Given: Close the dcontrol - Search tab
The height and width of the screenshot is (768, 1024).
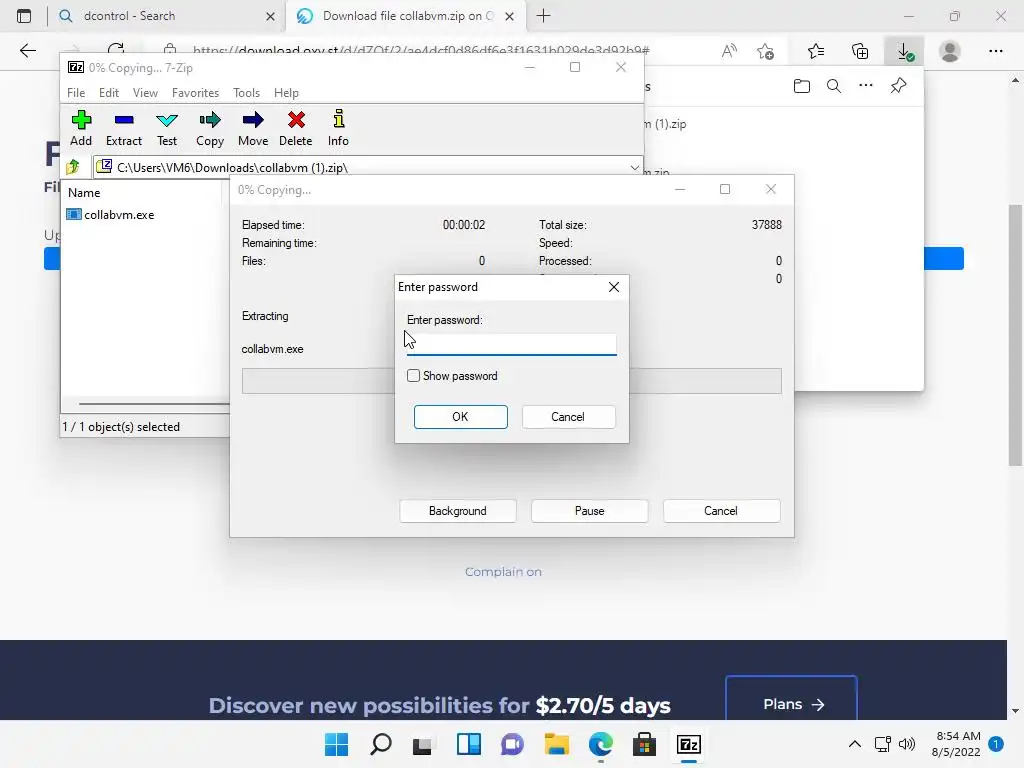Looking at the screenshot, I should point(270,16).
